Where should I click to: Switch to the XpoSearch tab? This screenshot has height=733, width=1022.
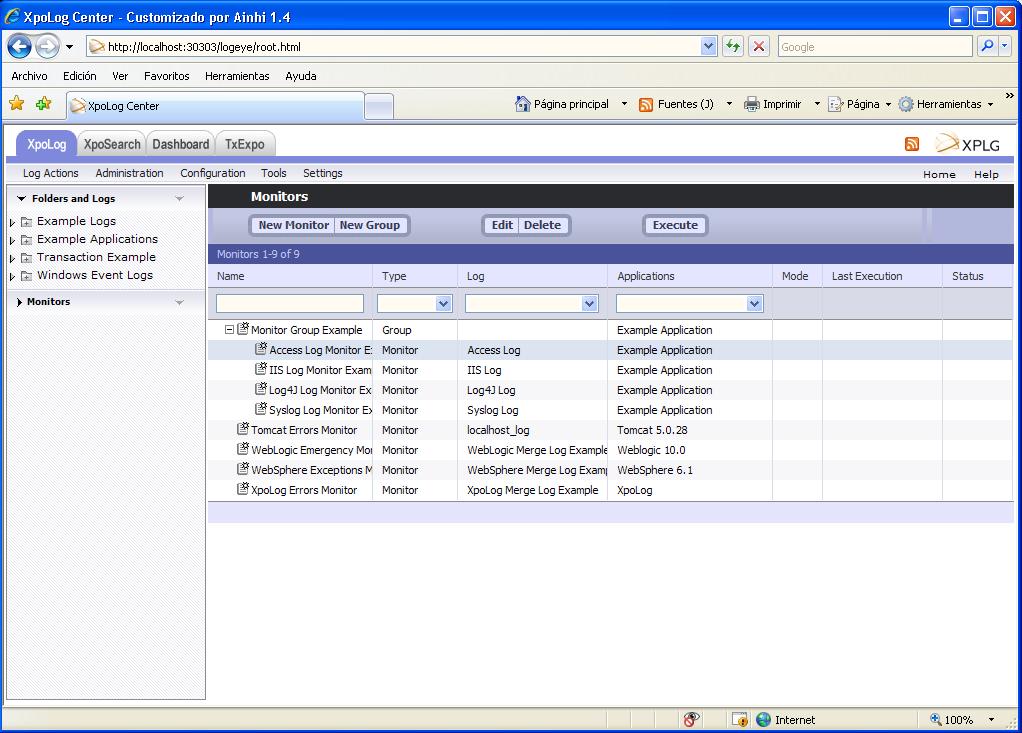point(112,144)
